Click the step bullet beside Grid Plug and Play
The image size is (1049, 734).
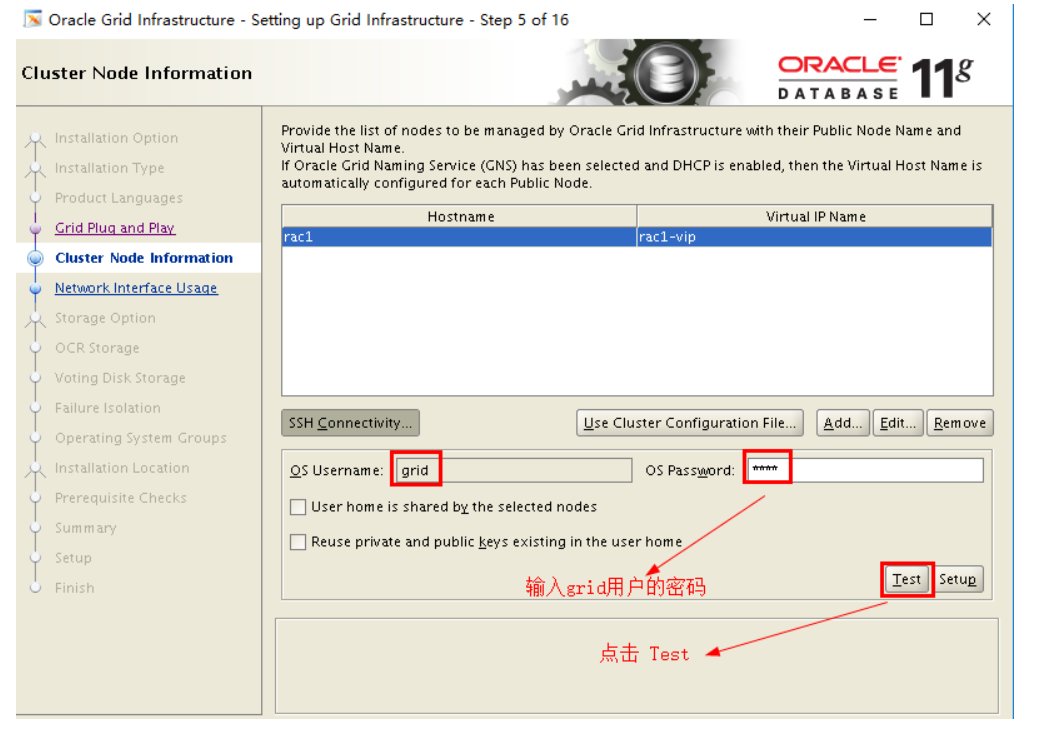(35, 228)
